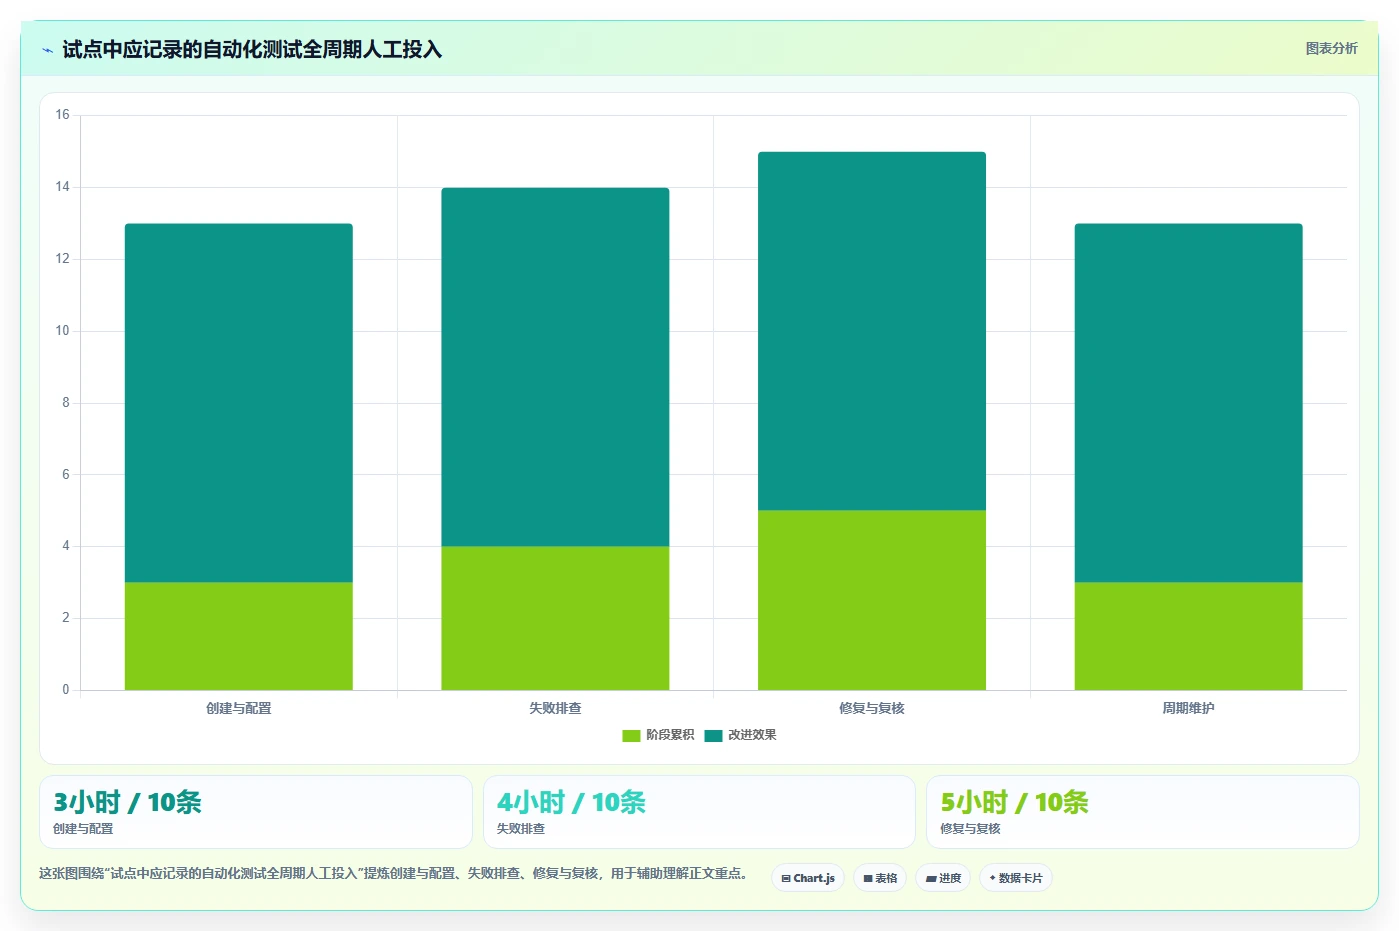1399x931 pixels.
Task: Click the 周期维护 x-axis label
Action: point(1188,708)
